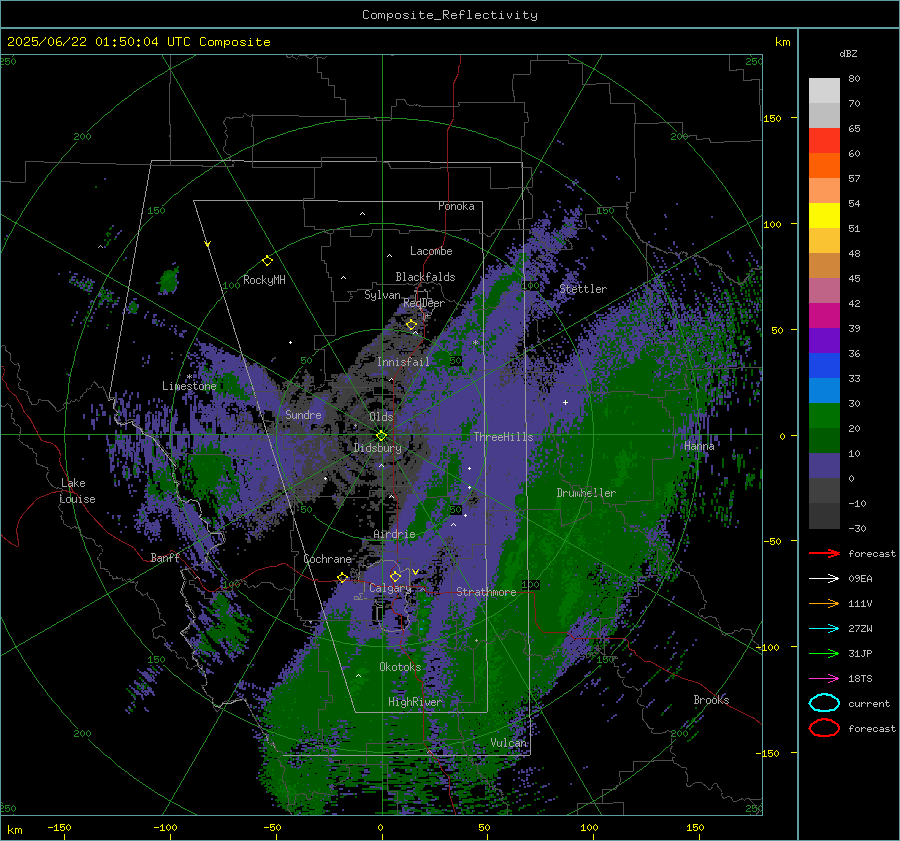
Task: Click the yellow diamond marker below Cochrane
Action: (342, 578)
